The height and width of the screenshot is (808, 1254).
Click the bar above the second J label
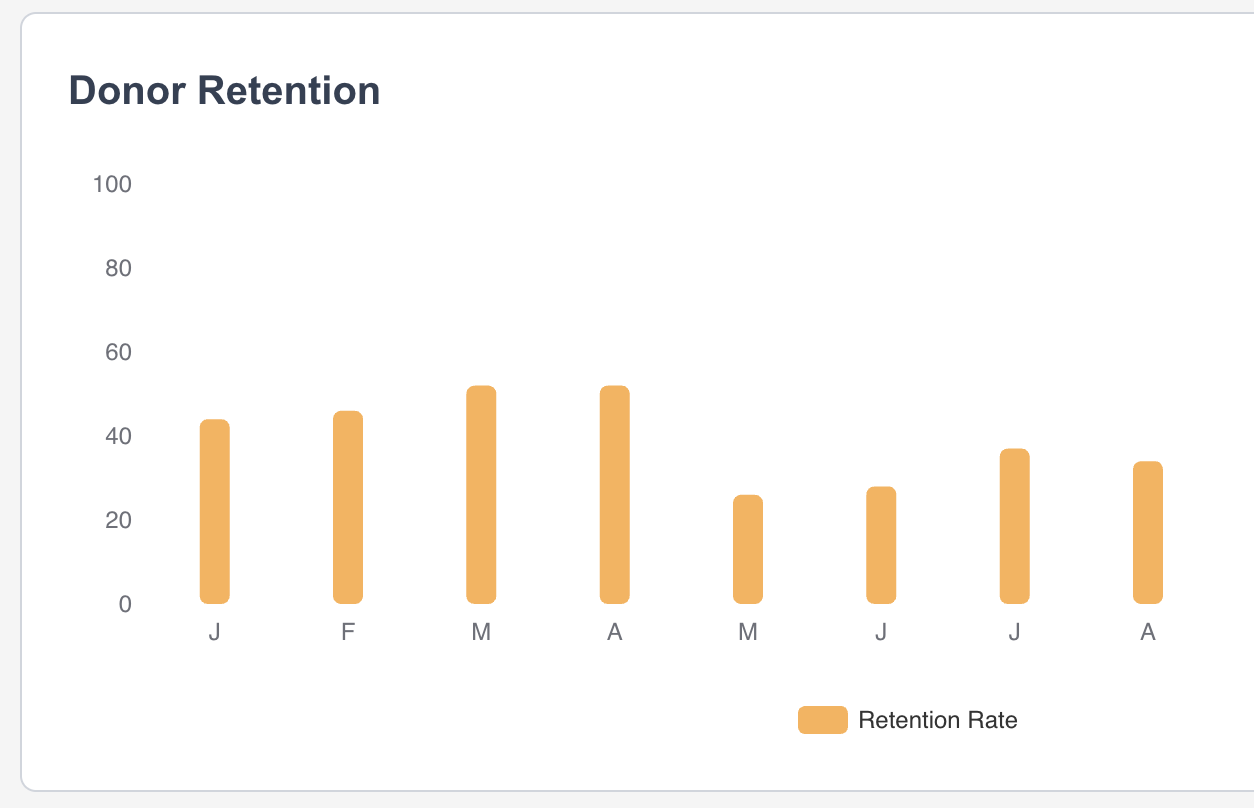click(x=881, y=545)
